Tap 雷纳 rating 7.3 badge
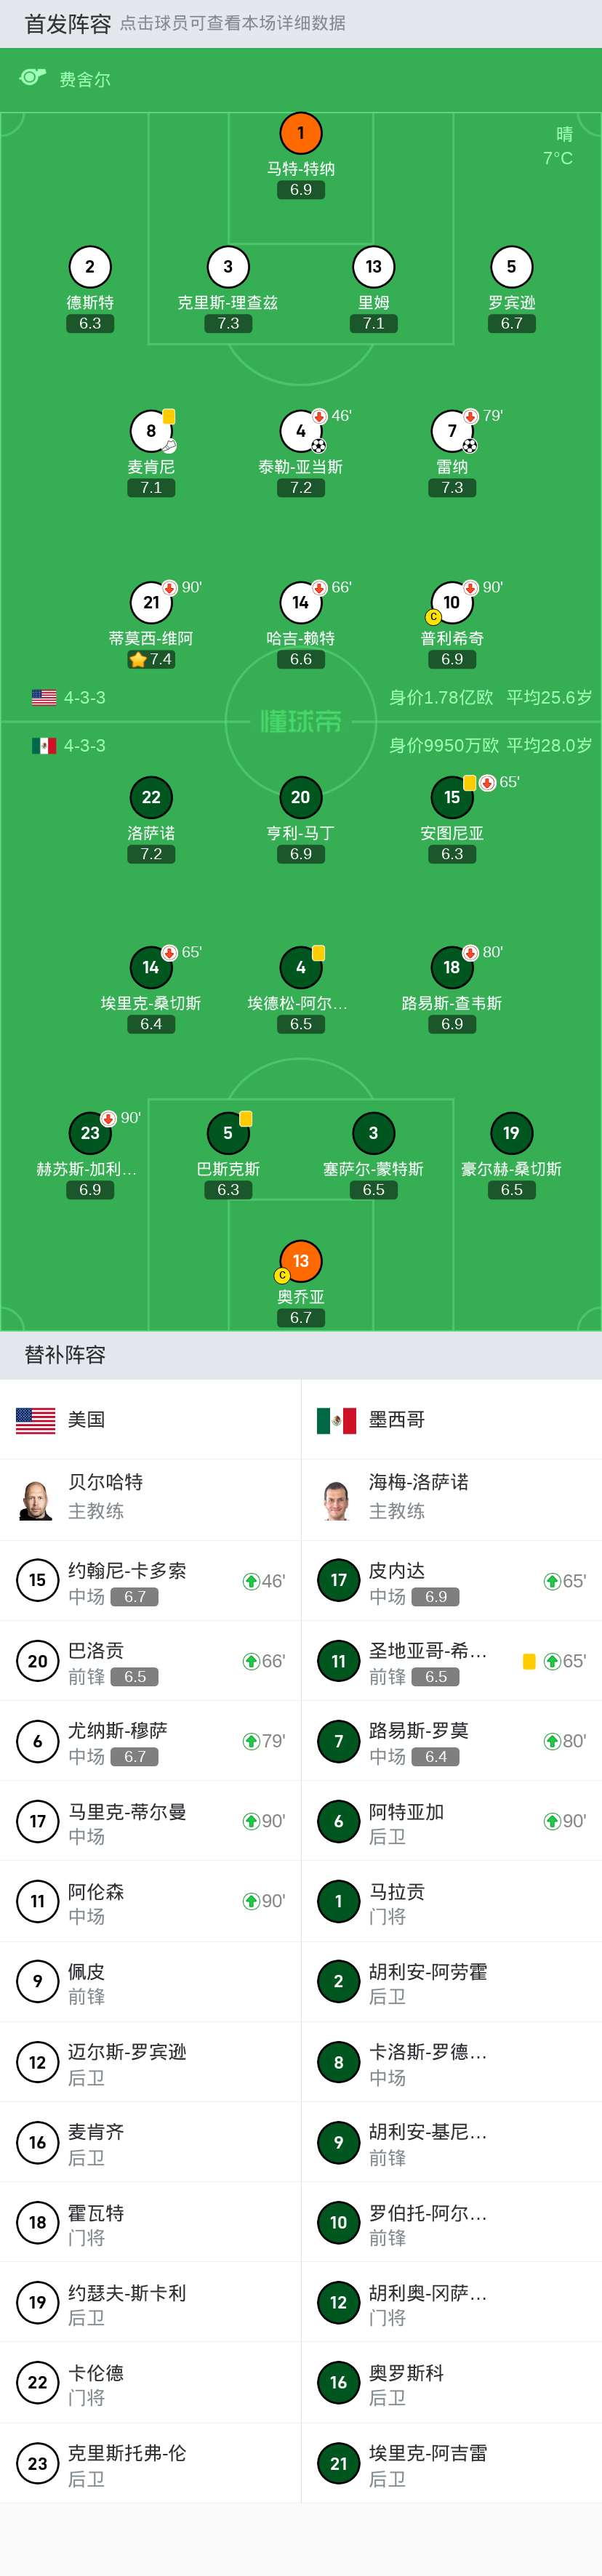The height and width of the screenshot is (2576, 602). pyautogui.click(x=452, y=488)
